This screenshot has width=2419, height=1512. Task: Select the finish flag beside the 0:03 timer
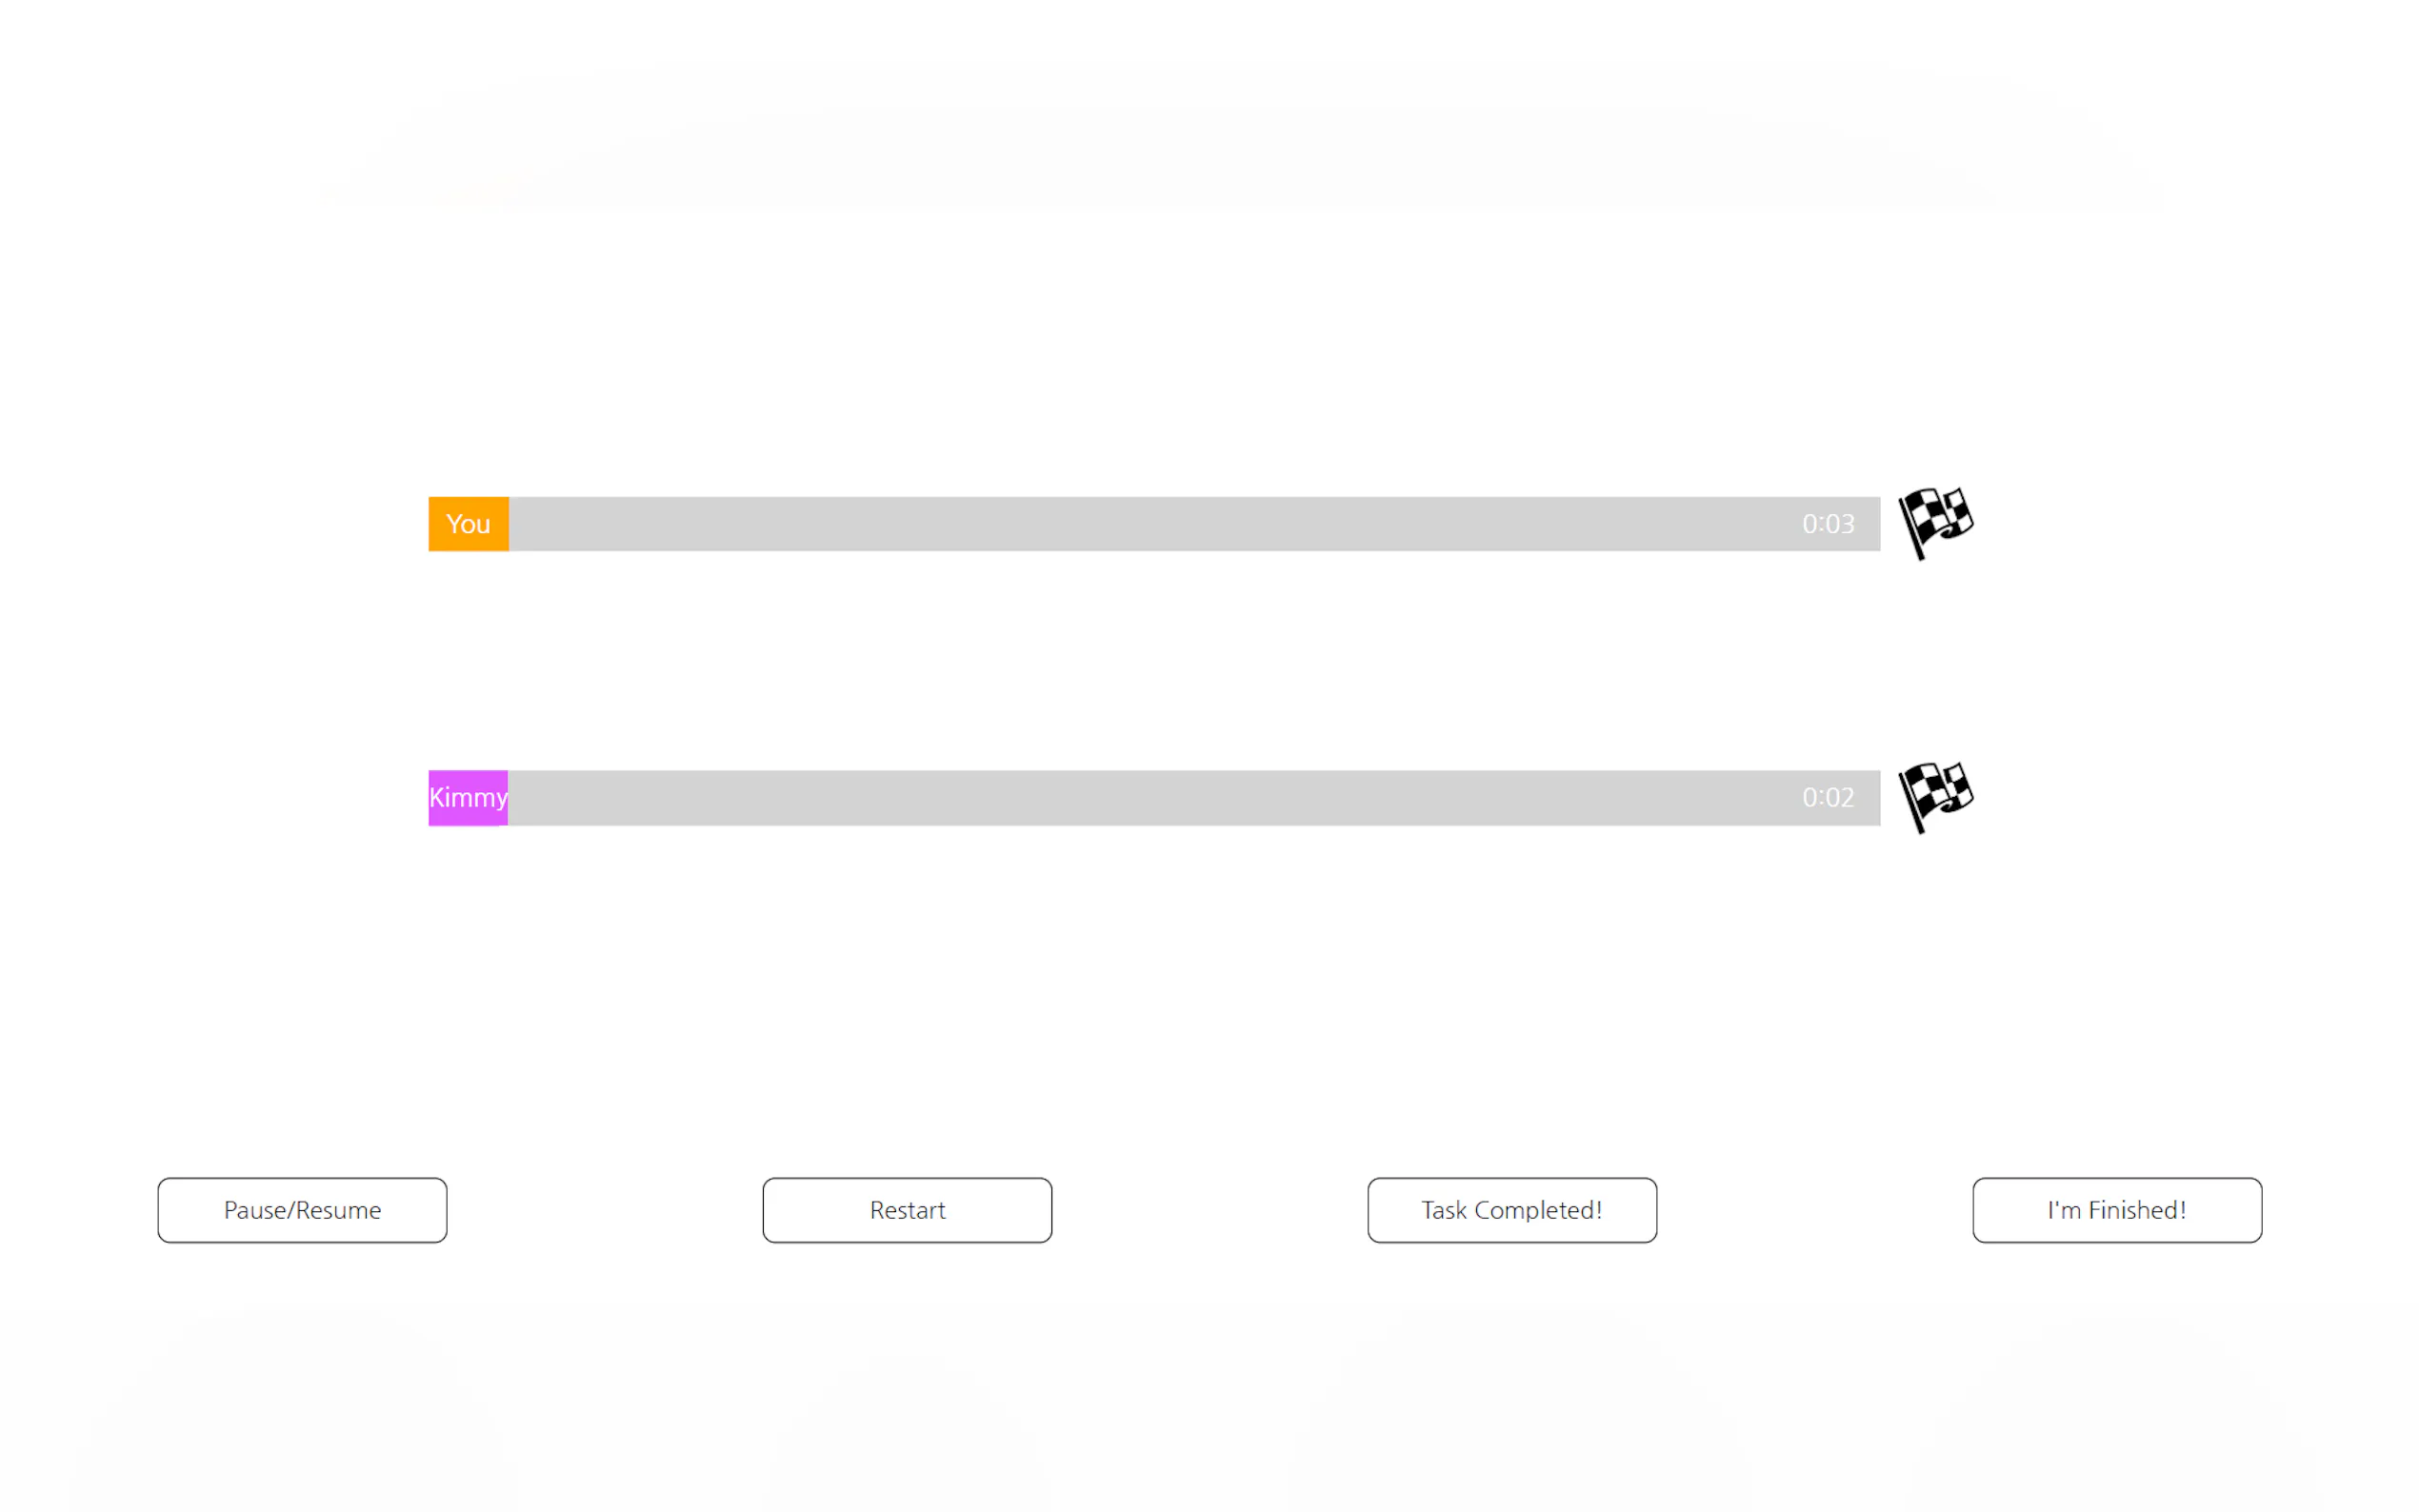coord(1934,522)
